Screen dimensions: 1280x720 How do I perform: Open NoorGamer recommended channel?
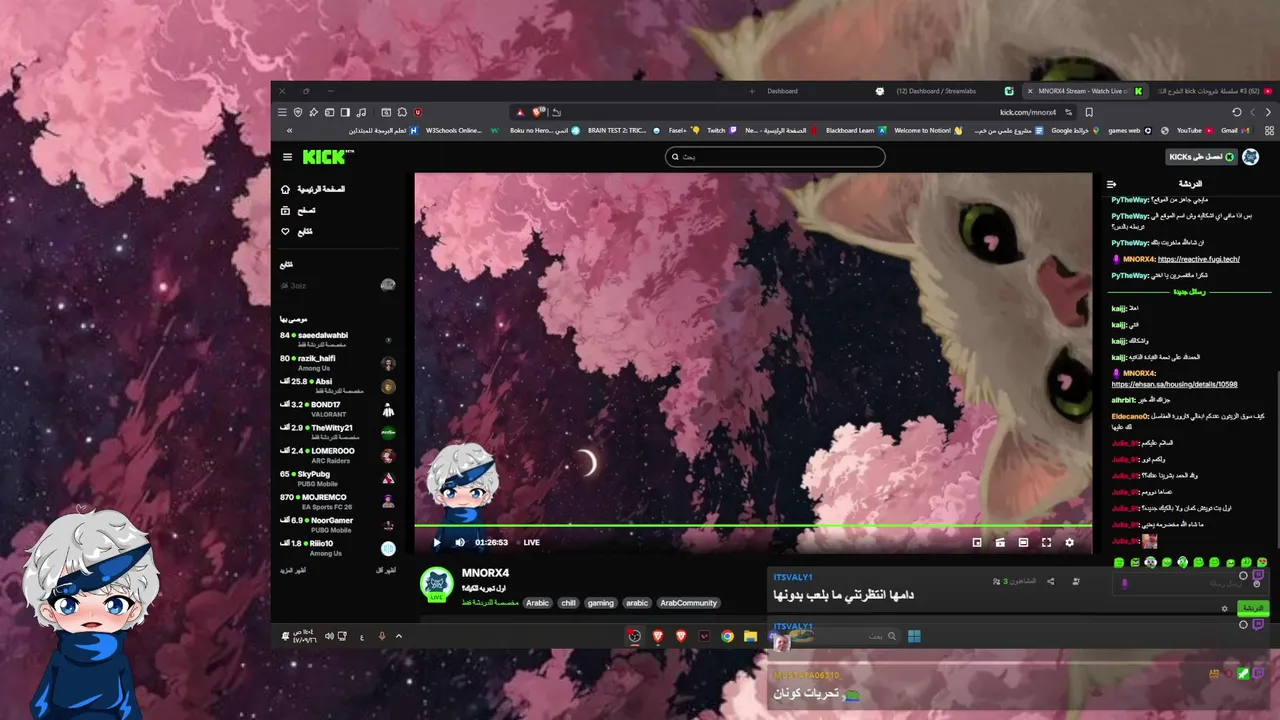(x=337, y=524)
